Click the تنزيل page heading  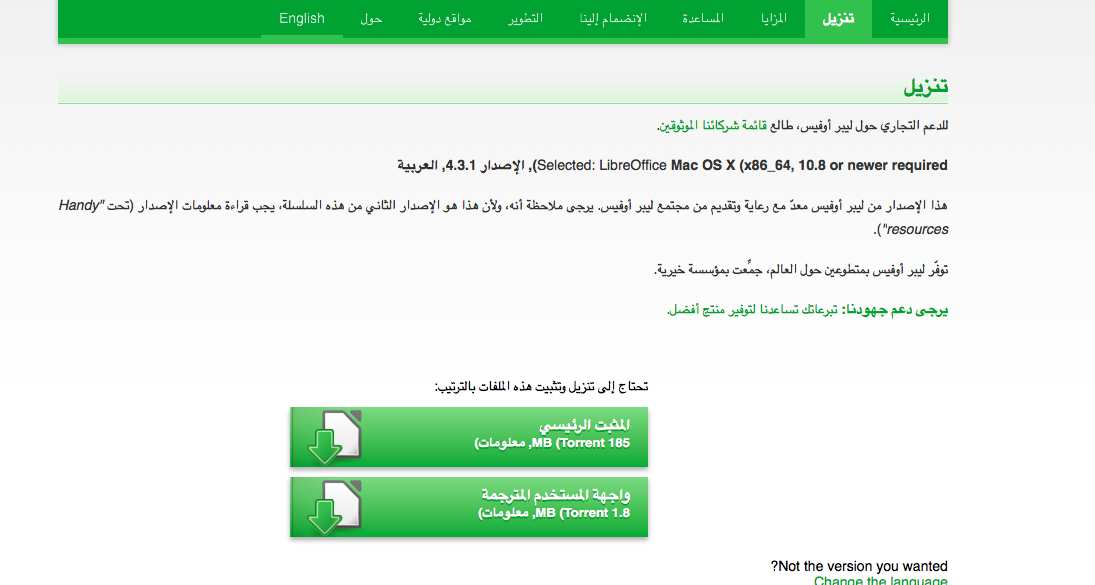pos(925,87)
